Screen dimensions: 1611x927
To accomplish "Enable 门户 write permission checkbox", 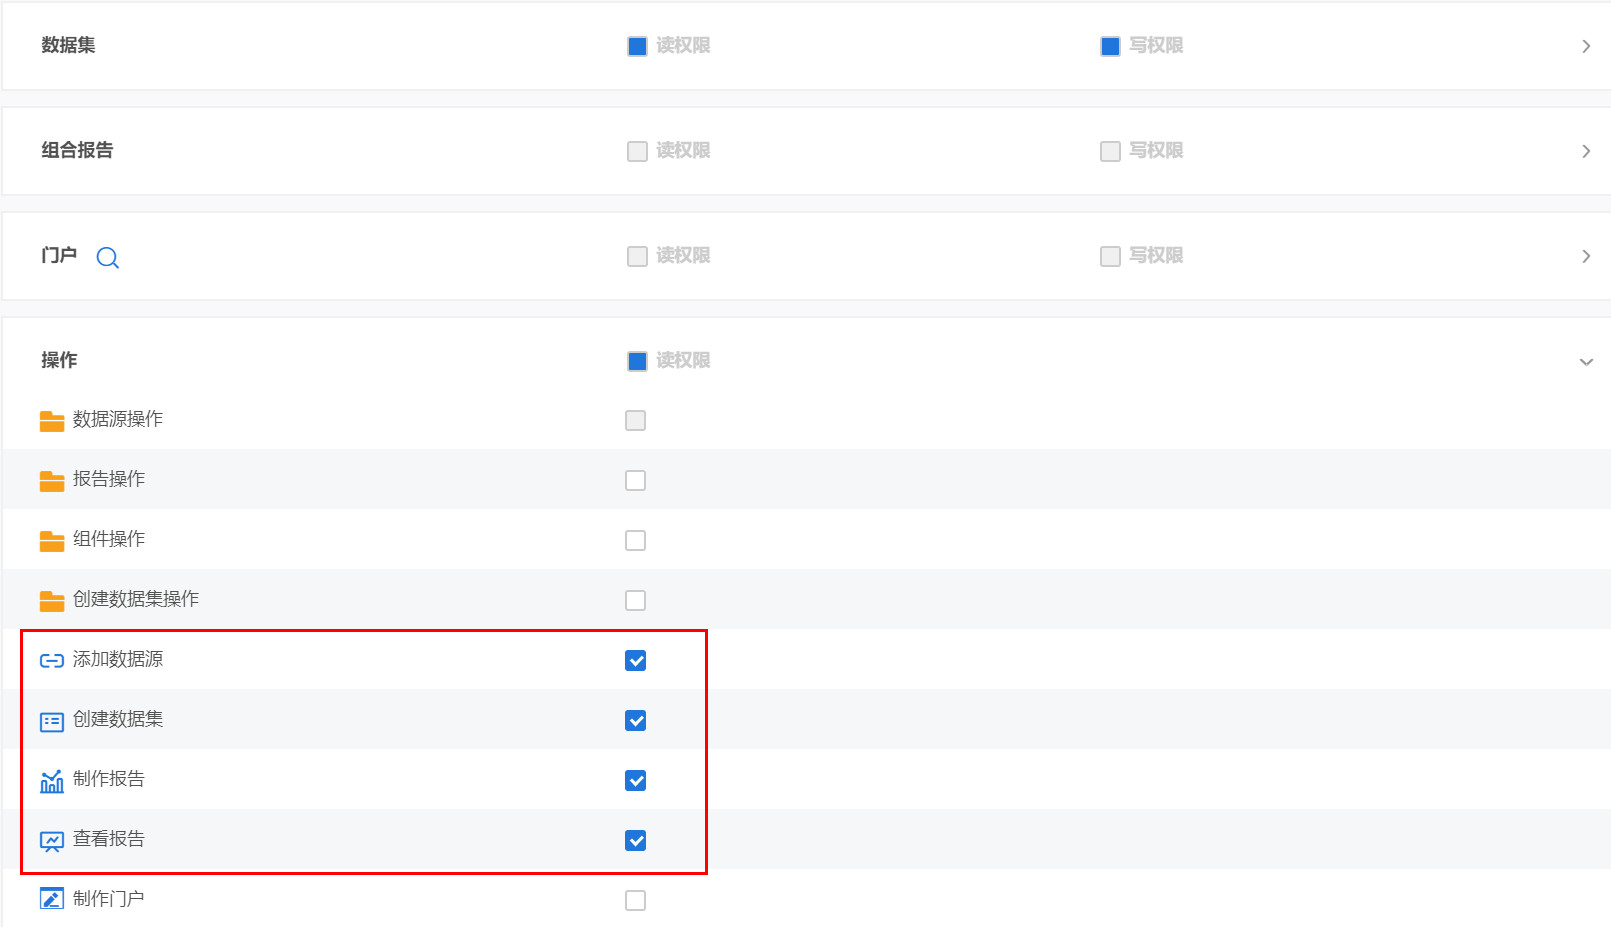I will (x=1110, y=256).
